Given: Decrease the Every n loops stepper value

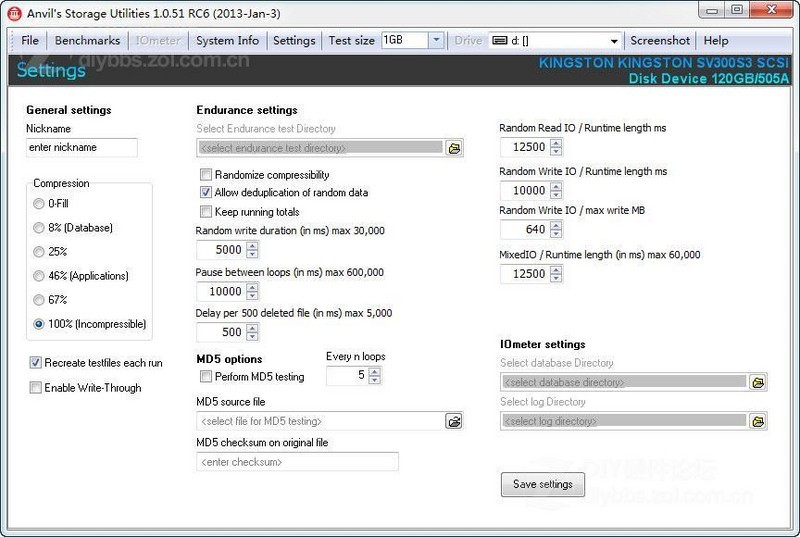Looking at the screenshot, I should click(374, 381).
